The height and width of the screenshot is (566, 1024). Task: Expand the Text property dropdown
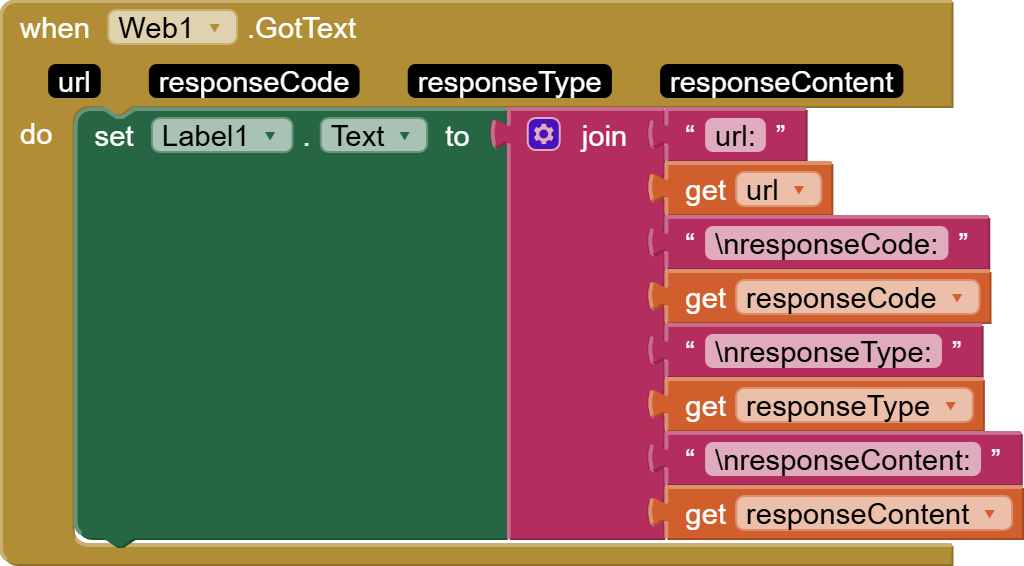[405, 136]
